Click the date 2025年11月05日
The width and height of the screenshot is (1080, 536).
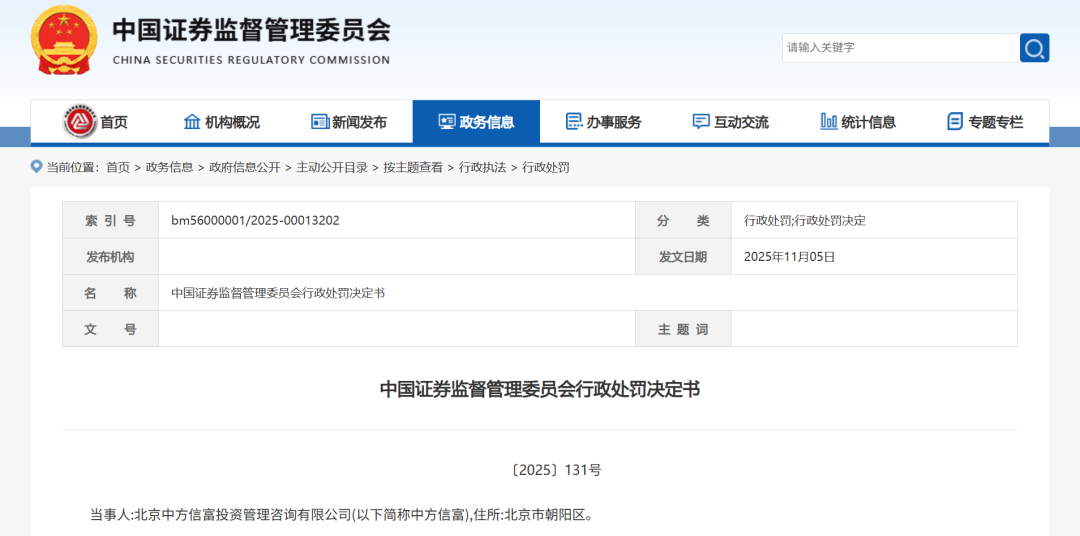(789, 257)
